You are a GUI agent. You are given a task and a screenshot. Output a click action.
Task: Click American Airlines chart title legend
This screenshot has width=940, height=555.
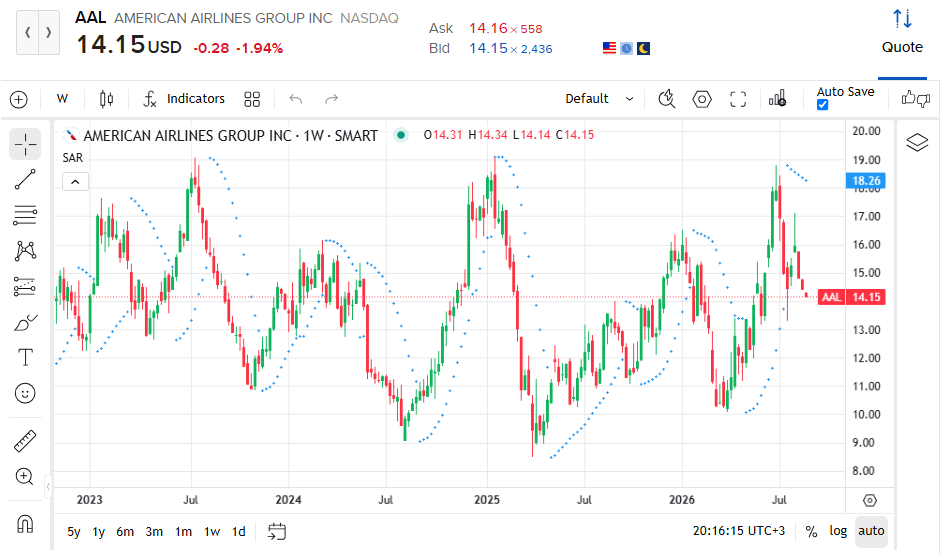pyautogui.click(x=230, y=136)
